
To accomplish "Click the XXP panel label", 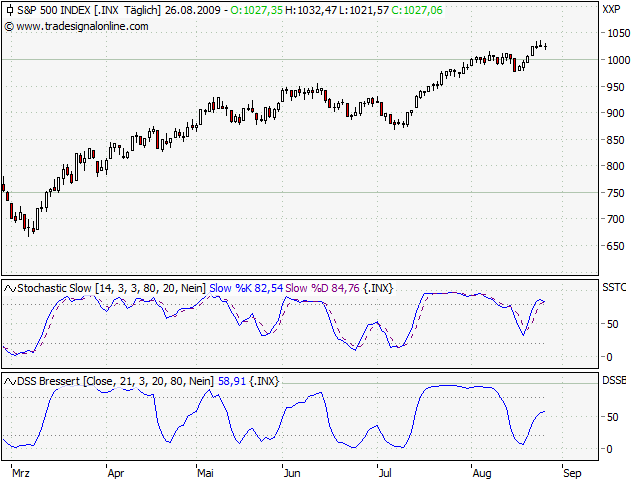I will 611,9.
